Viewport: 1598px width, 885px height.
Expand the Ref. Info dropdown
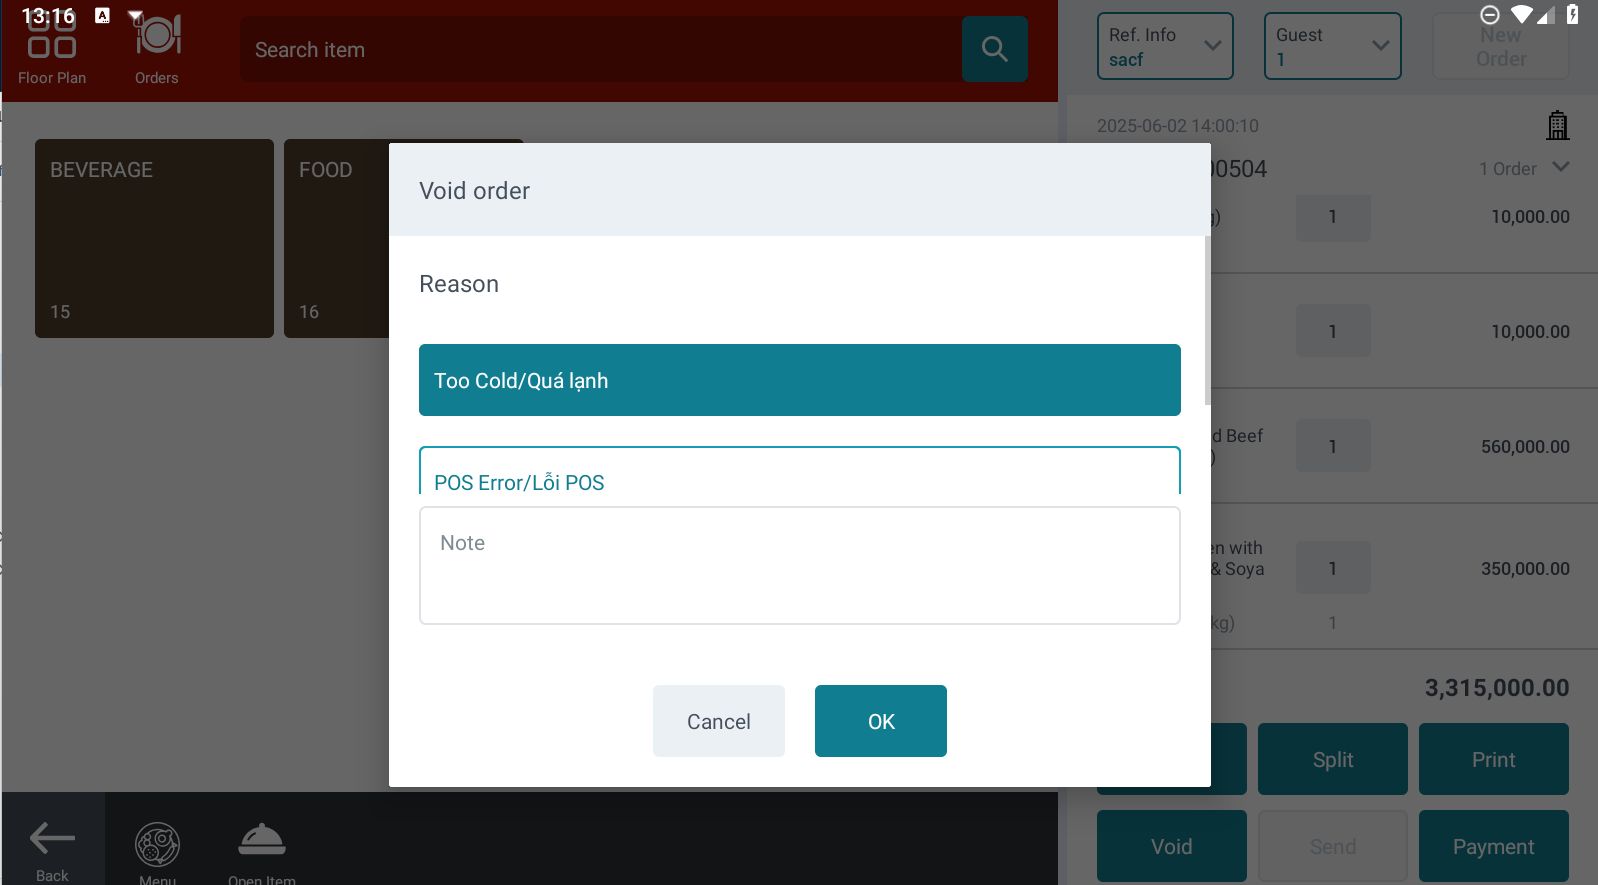1165,46
